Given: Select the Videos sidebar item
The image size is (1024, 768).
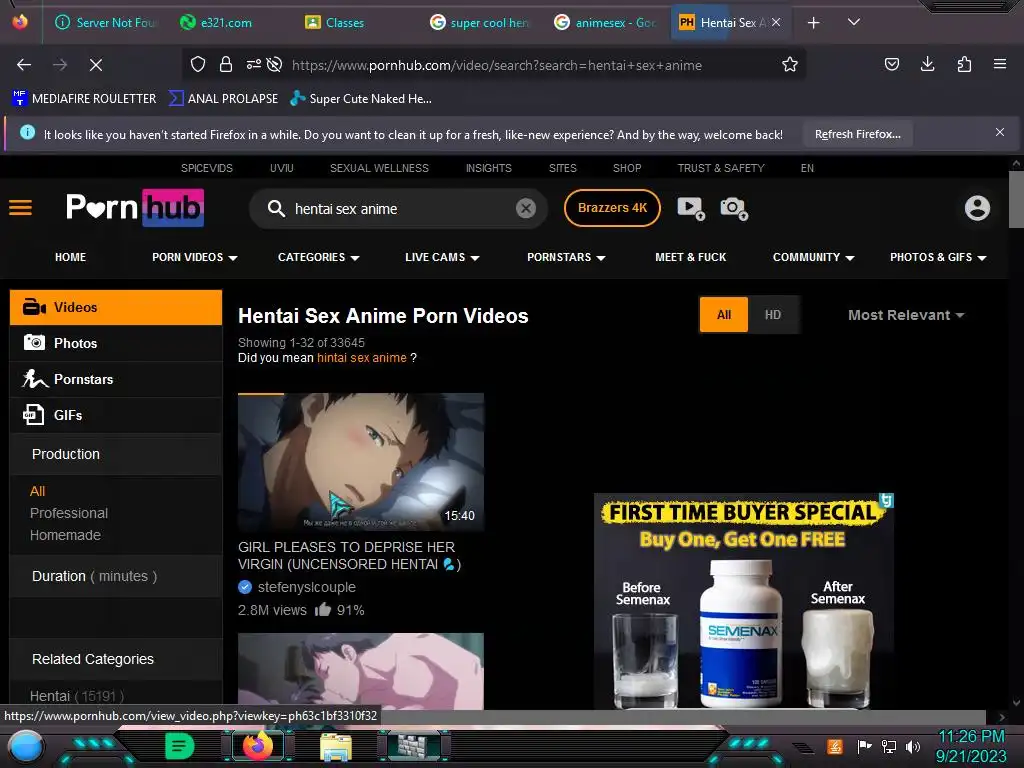Looking at the screenshot, I should [116, 307].
